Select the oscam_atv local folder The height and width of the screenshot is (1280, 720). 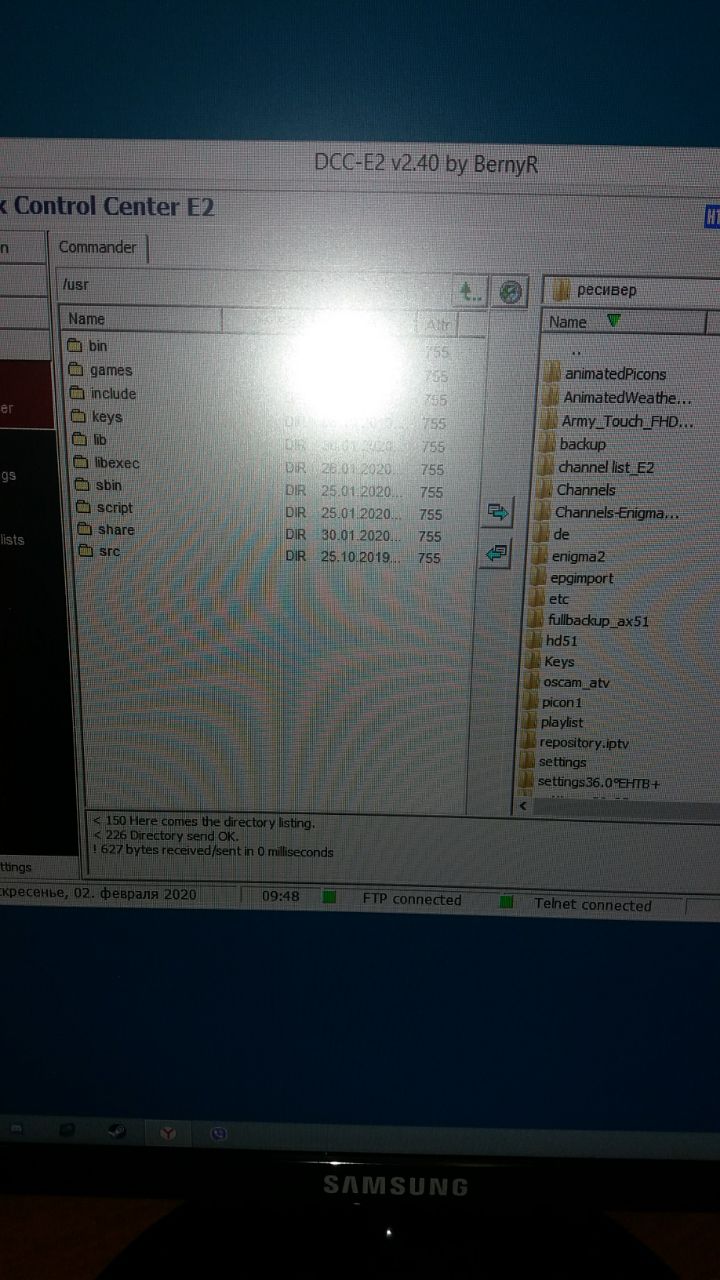tap(566, 683)
